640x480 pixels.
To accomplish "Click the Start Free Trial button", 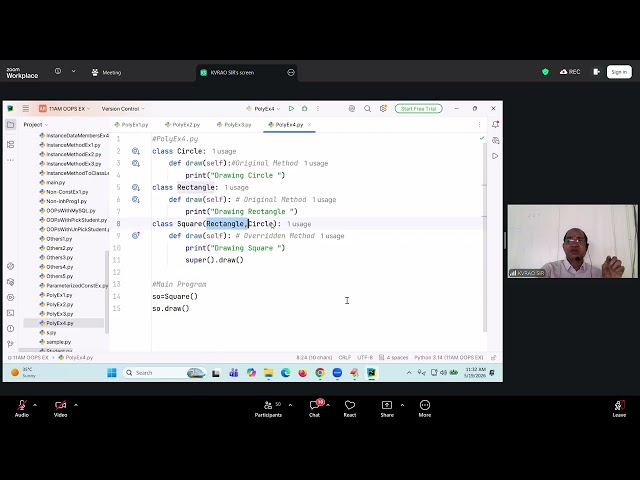I will [x=418, y=109].
